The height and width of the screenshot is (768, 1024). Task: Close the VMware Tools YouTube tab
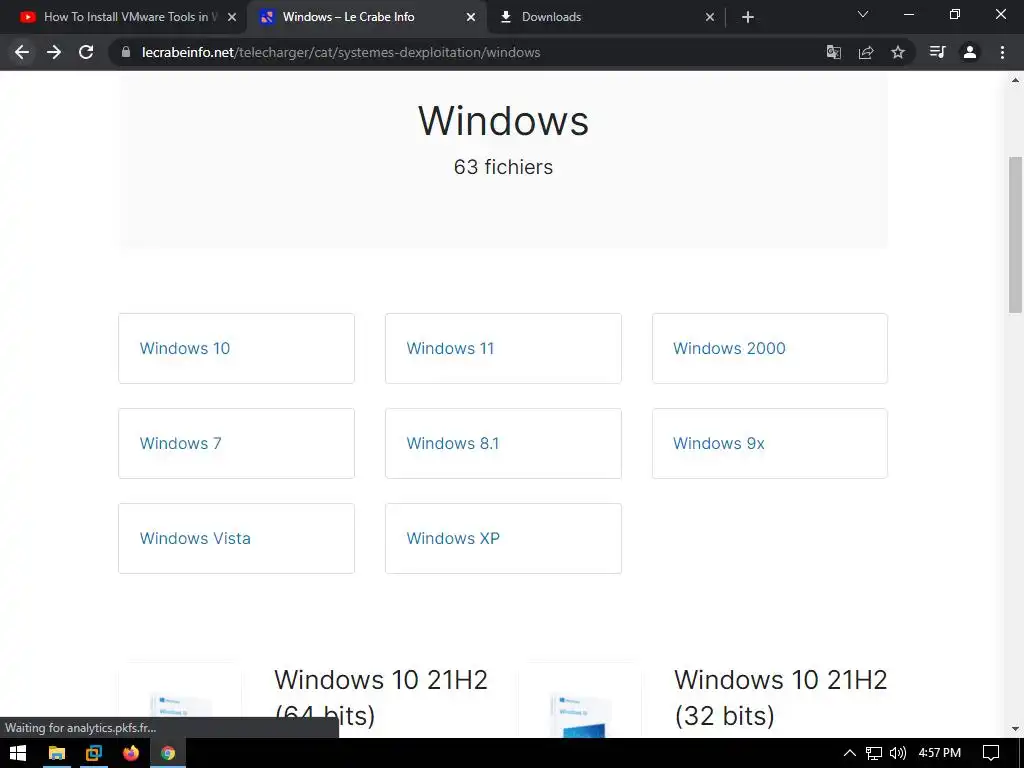232,17
